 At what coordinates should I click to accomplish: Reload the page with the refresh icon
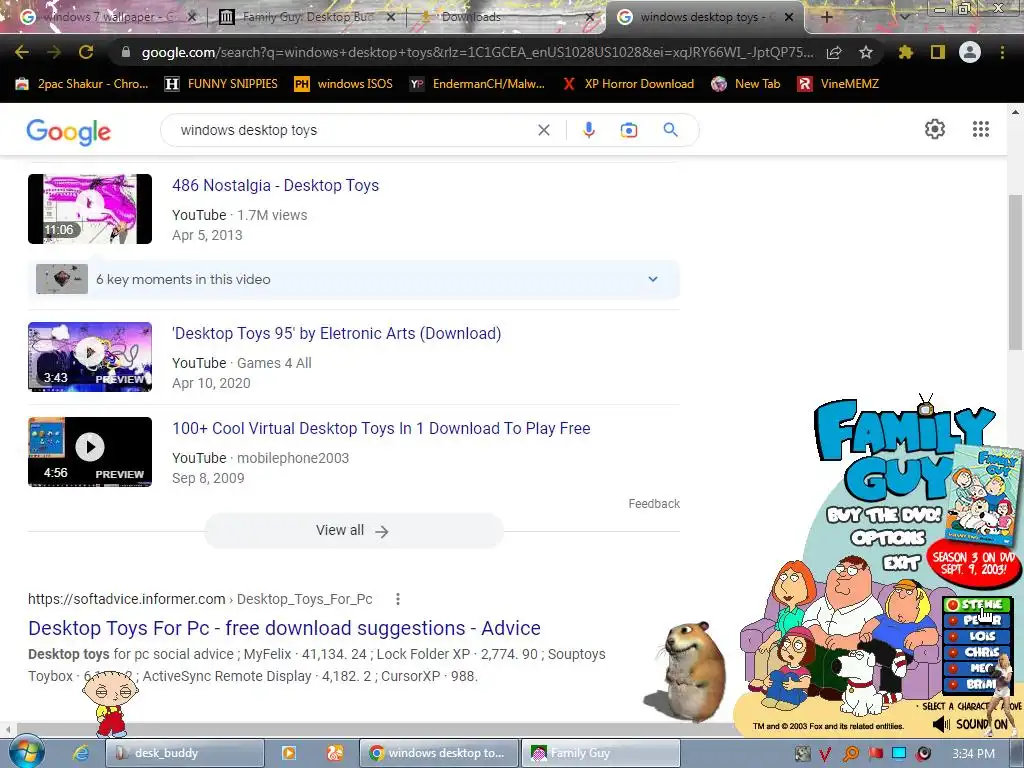point(86,52)
